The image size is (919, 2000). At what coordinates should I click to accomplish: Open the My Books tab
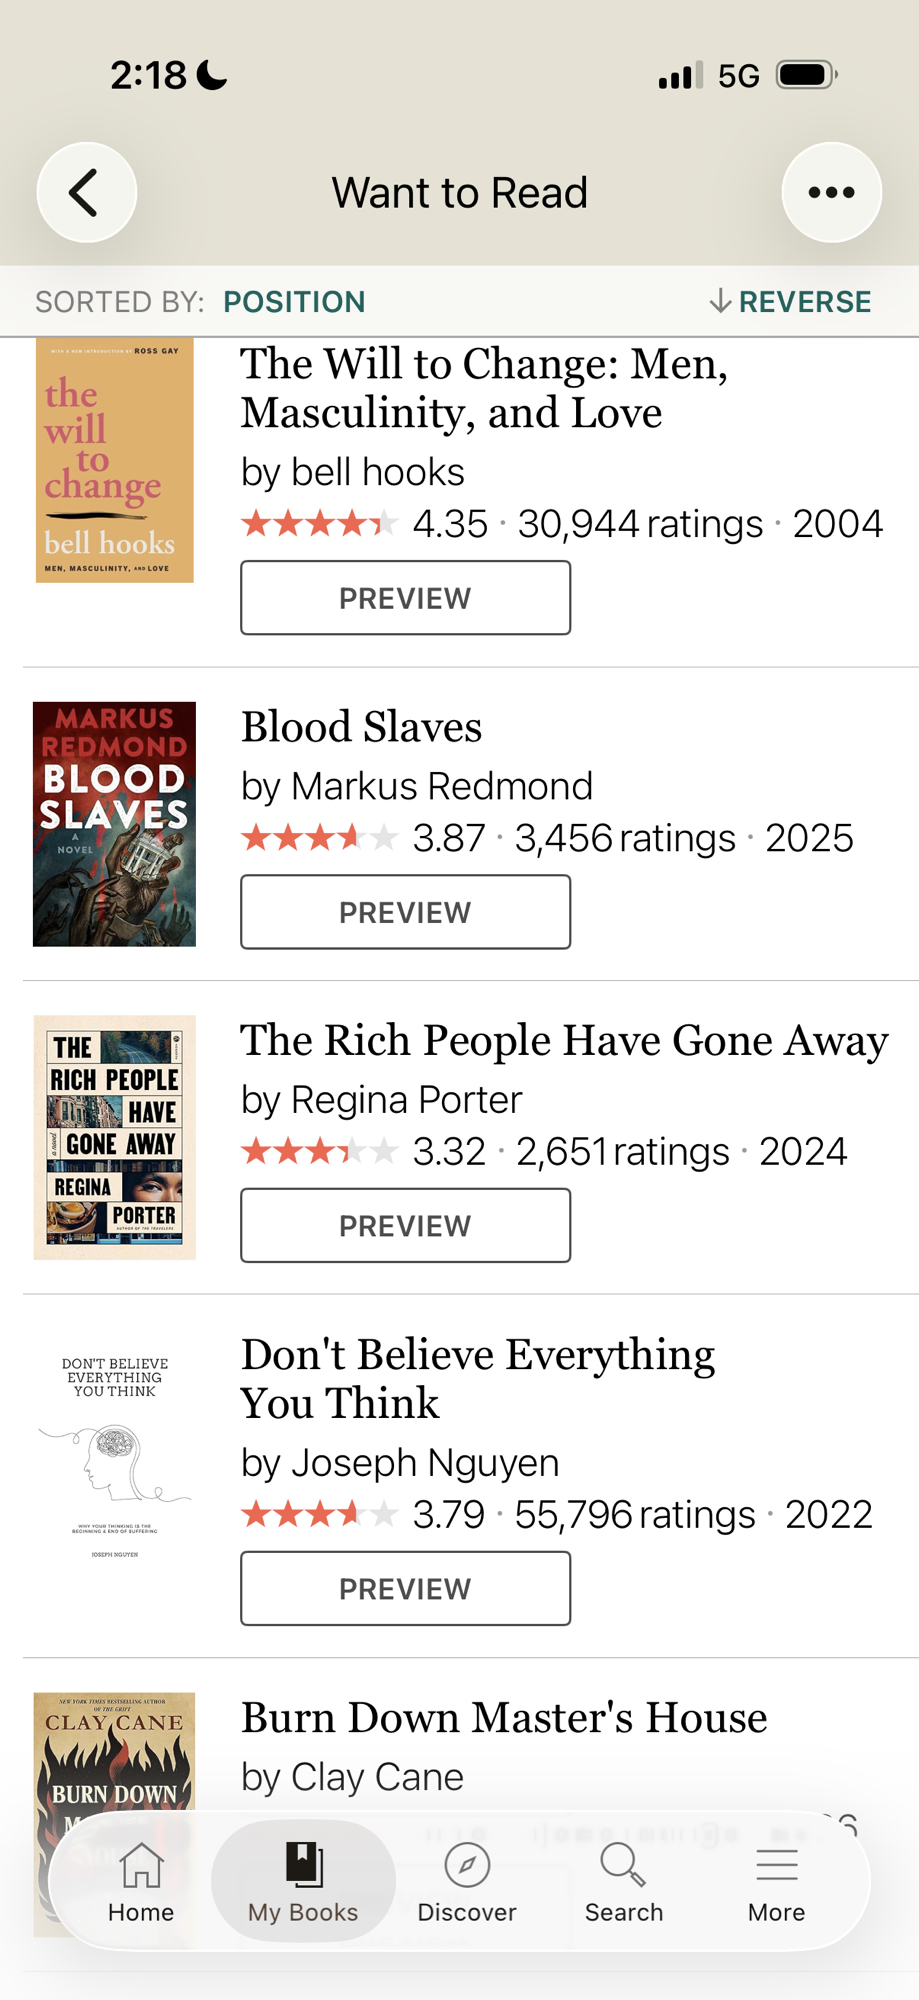click(x=303, y=1882)
